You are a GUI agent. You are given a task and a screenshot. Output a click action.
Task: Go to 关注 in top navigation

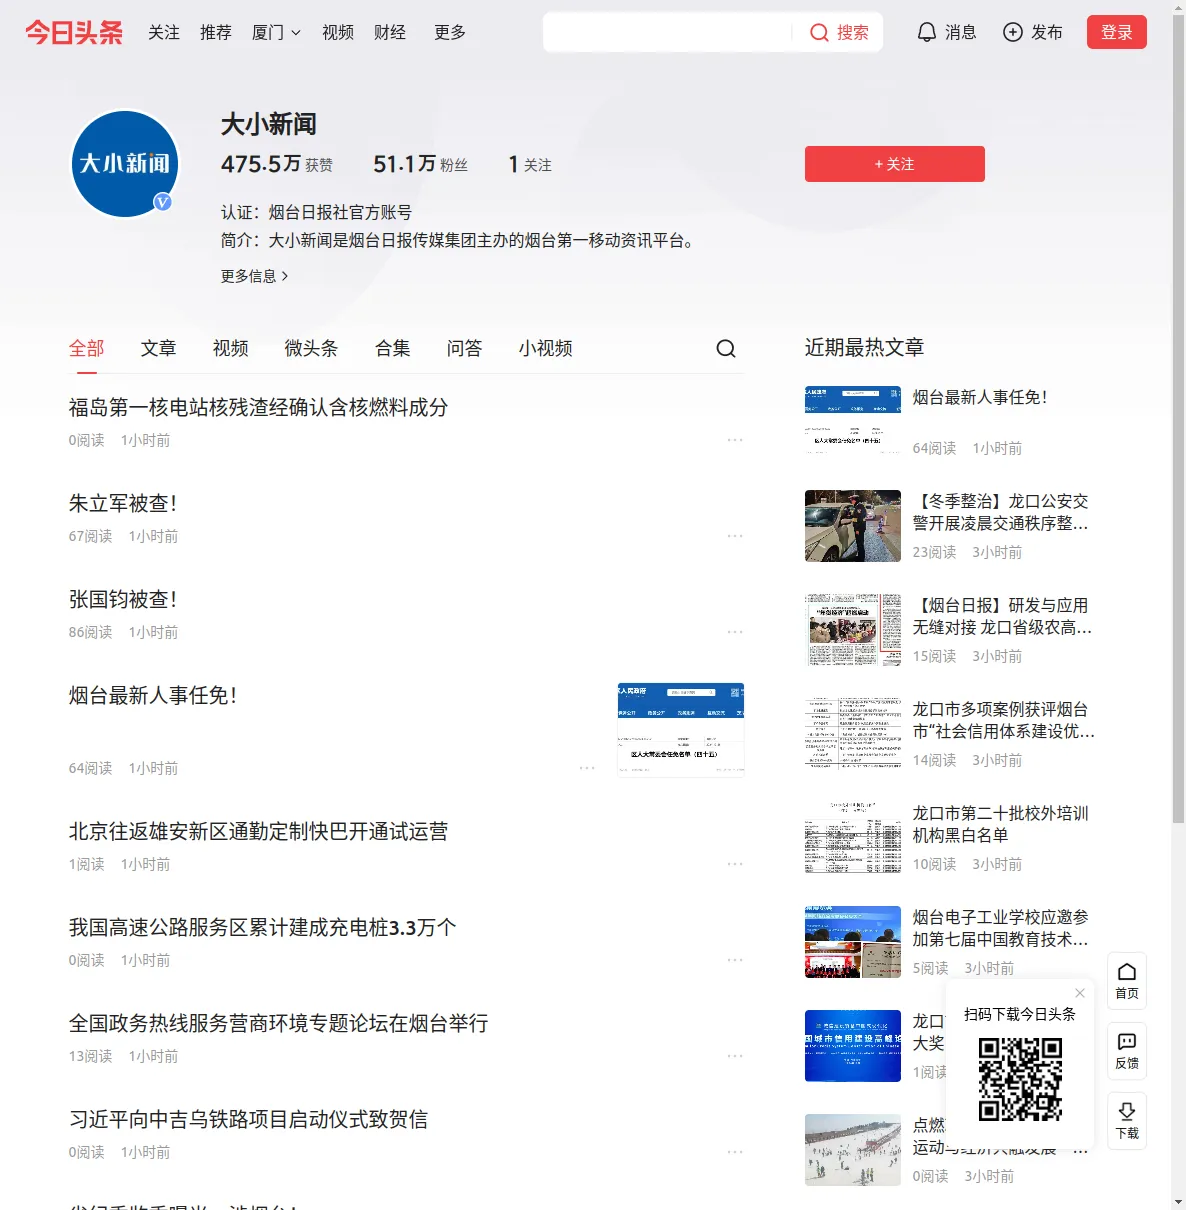[x=164, y=33]
